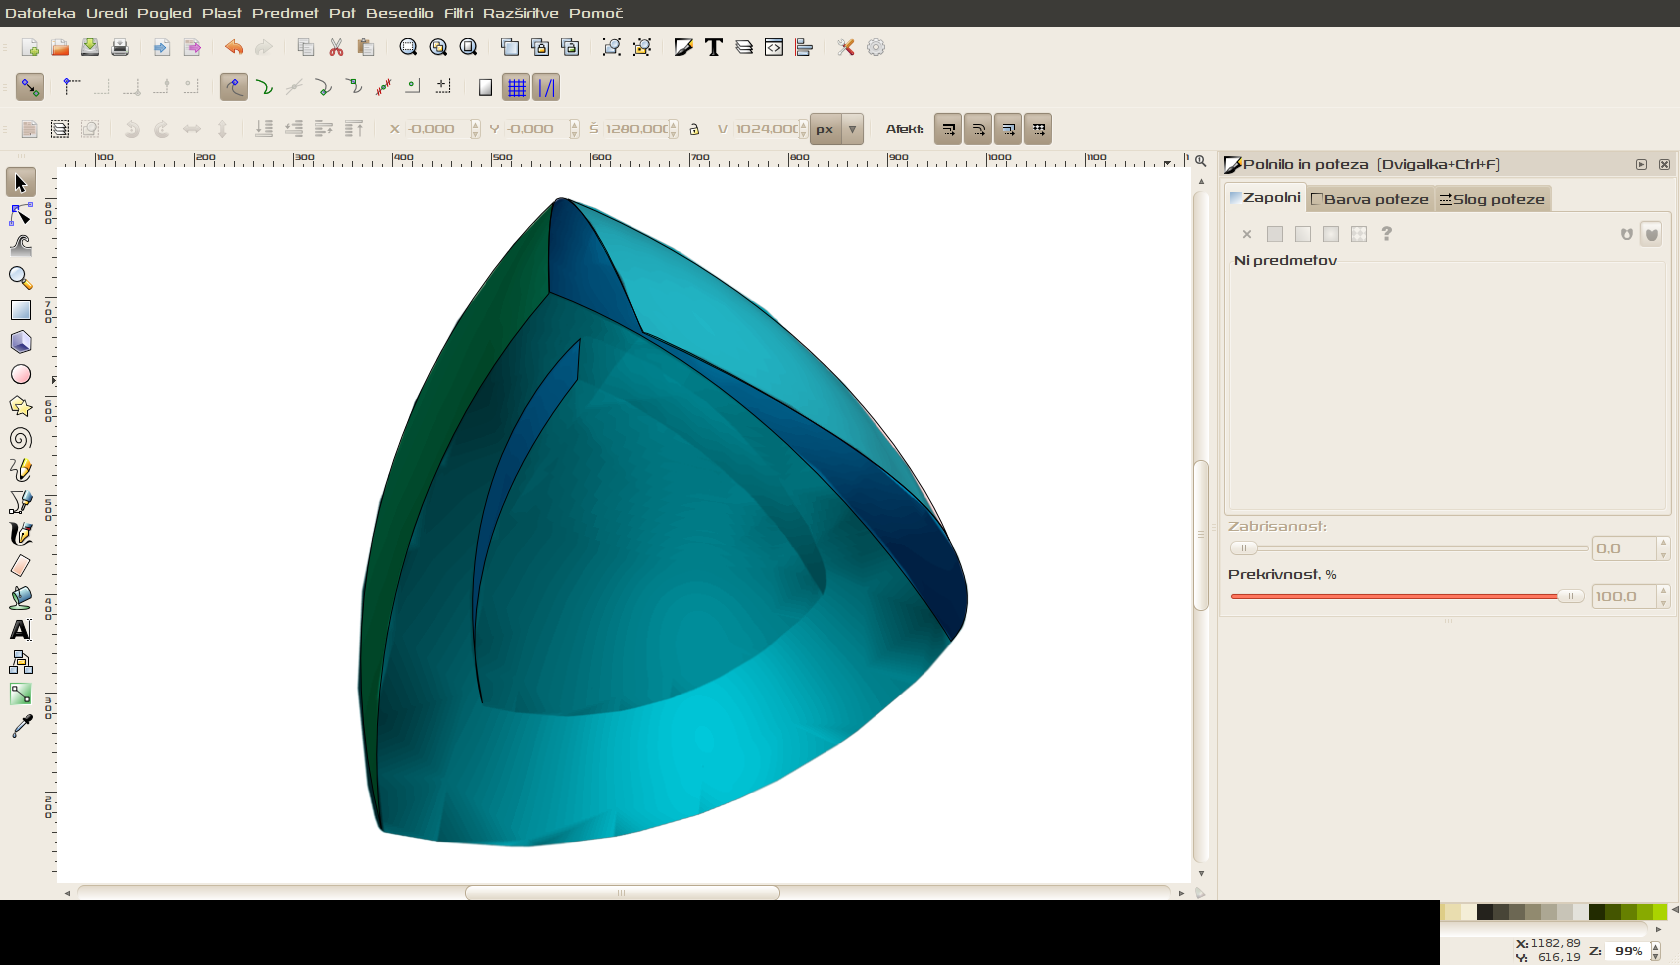
Task: Activate the Eraser tool
Action: tap(21, 566)
